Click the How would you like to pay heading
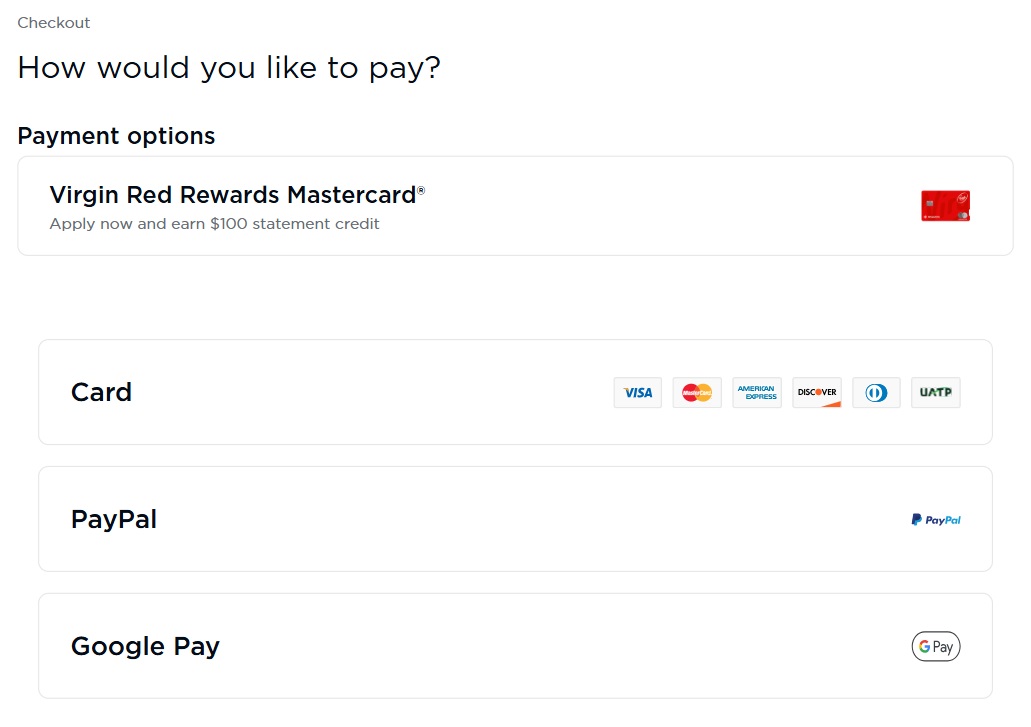 229,68
